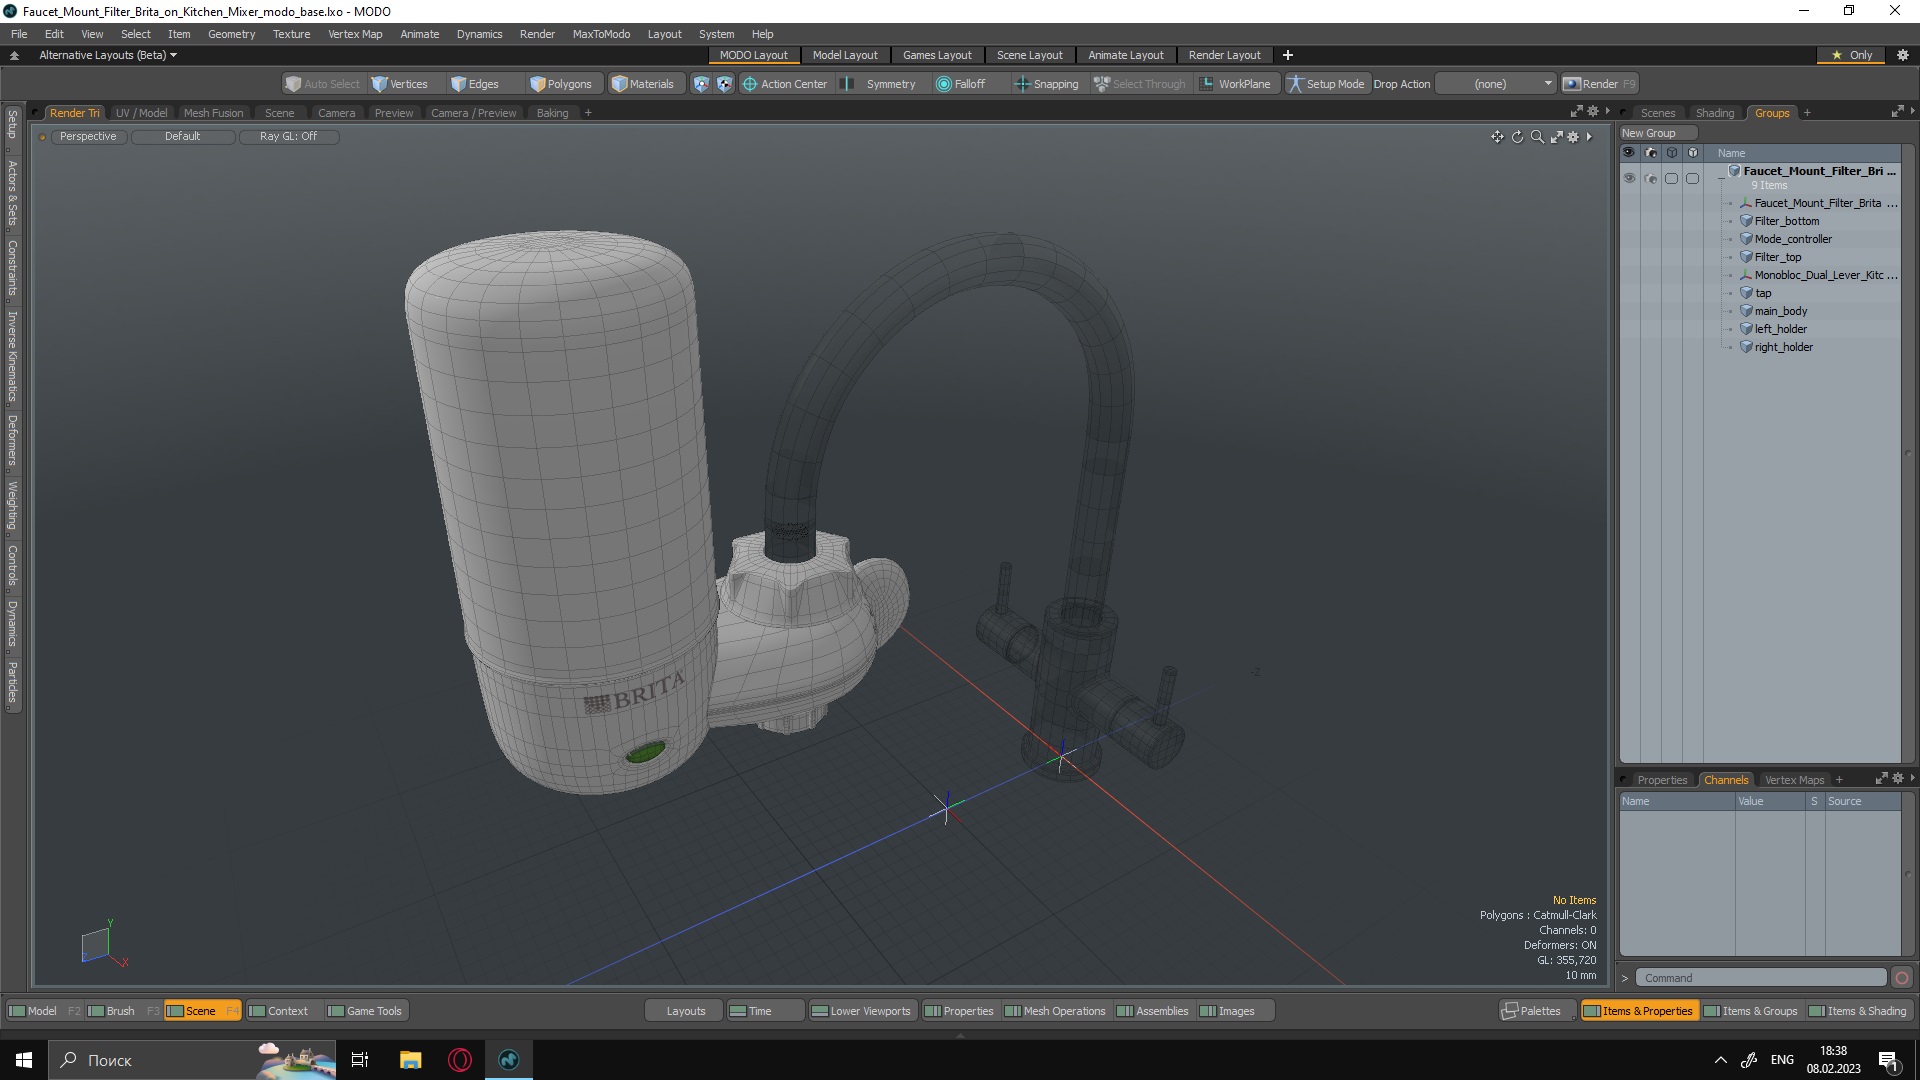Viewport: 1920px width, 1080px height.
Task: Open the Game Tools bottom bar button
Action: [x=365, y=1011]
